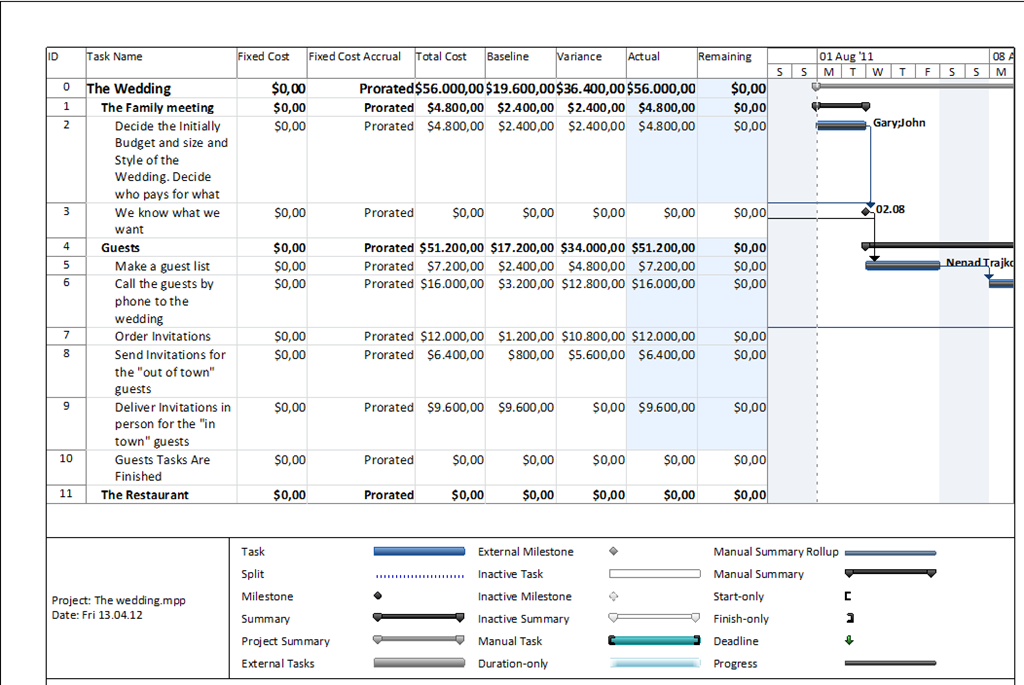Viewport: 1024px width, 685px height.
Task: Click the Finish-only bracket symbol in legend
Action: [x=849, y=619]
